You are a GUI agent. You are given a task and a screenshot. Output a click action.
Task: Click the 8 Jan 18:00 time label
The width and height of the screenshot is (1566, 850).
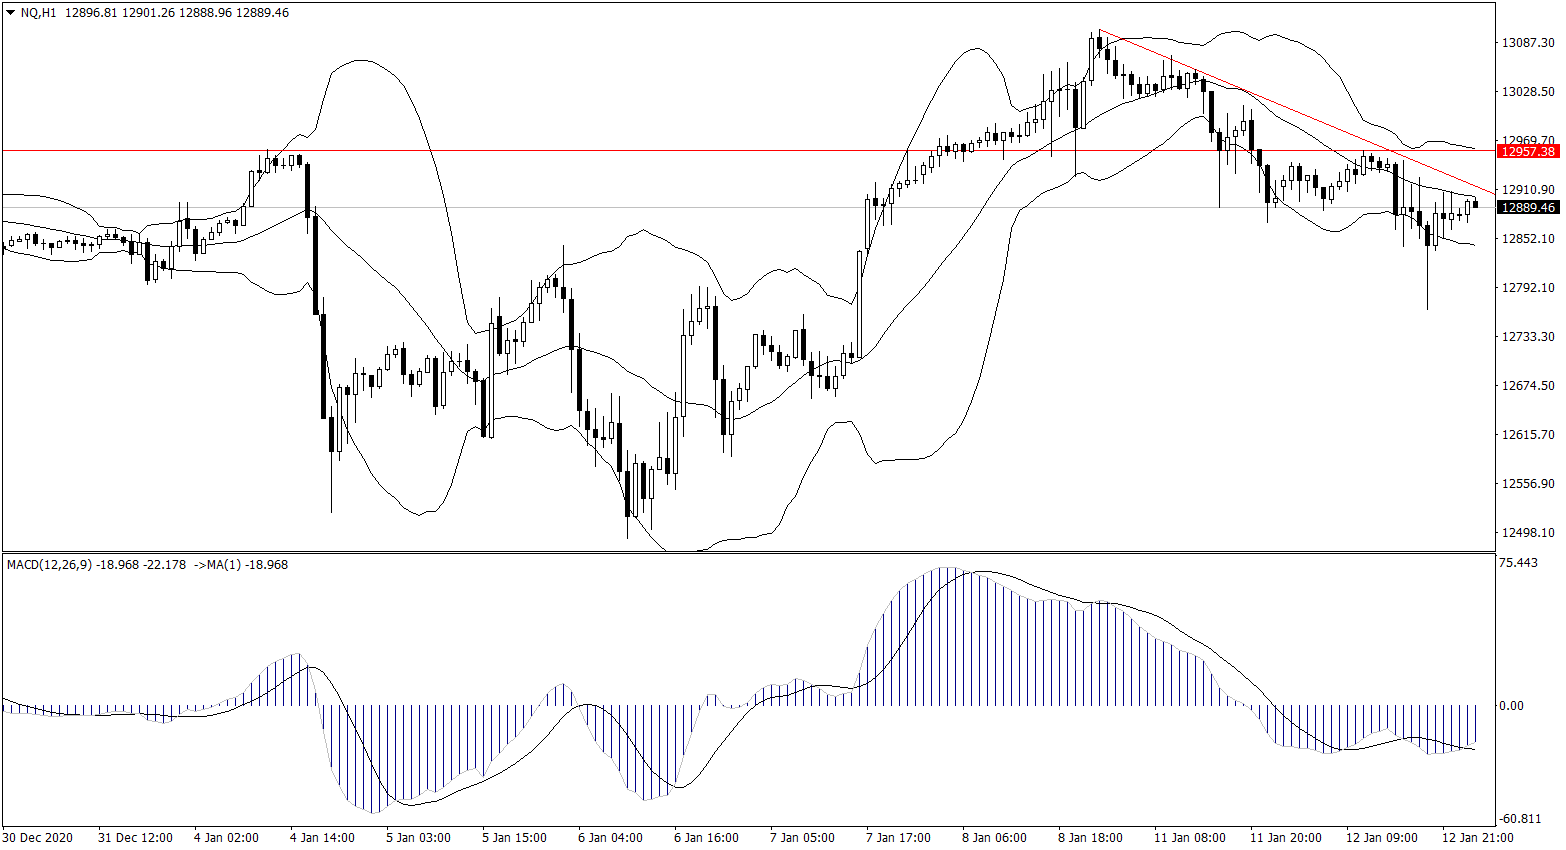point(1090,838)
